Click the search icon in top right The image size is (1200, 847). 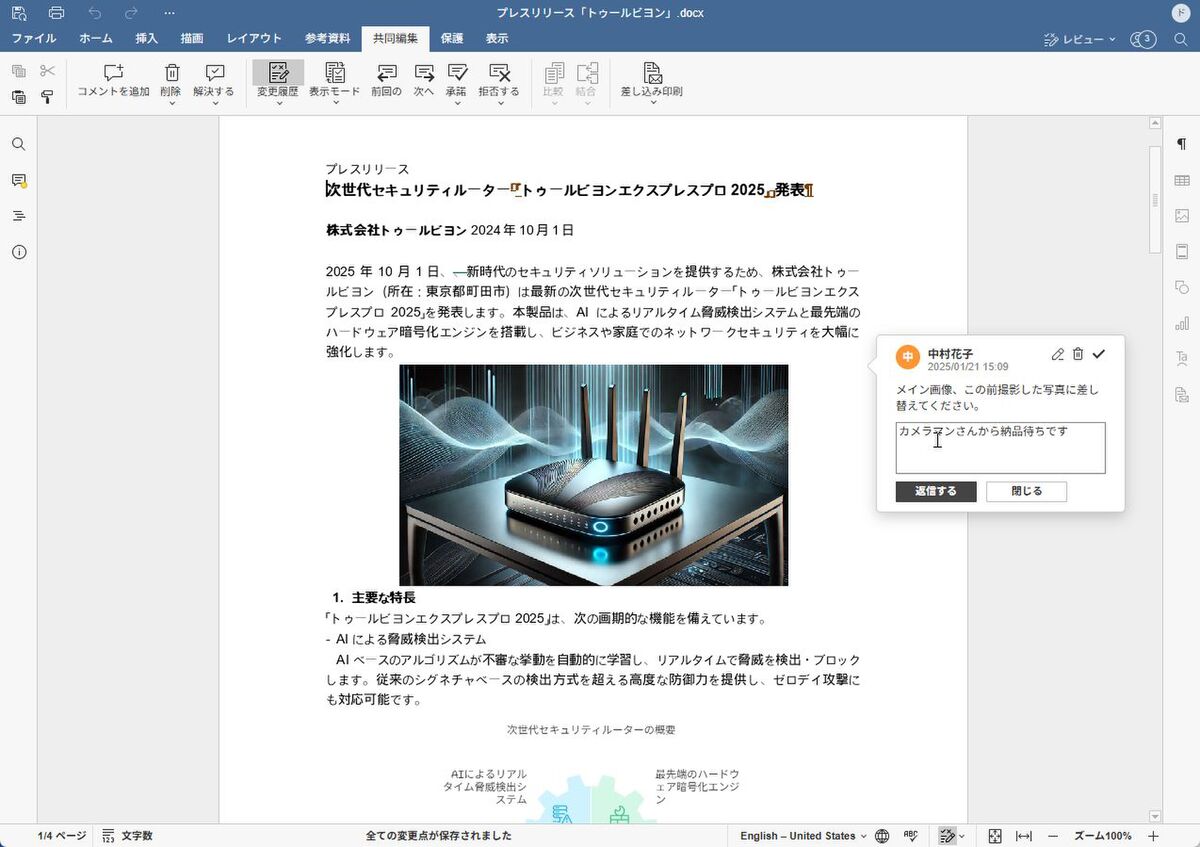pyautogui.click(x=1181, y=39)
